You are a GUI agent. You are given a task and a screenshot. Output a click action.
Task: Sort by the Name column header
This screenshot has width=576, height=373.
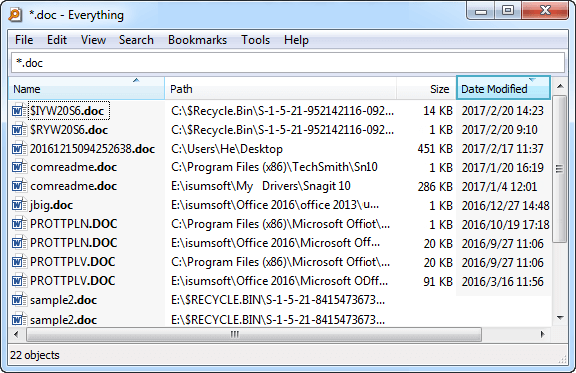(86, 89)
